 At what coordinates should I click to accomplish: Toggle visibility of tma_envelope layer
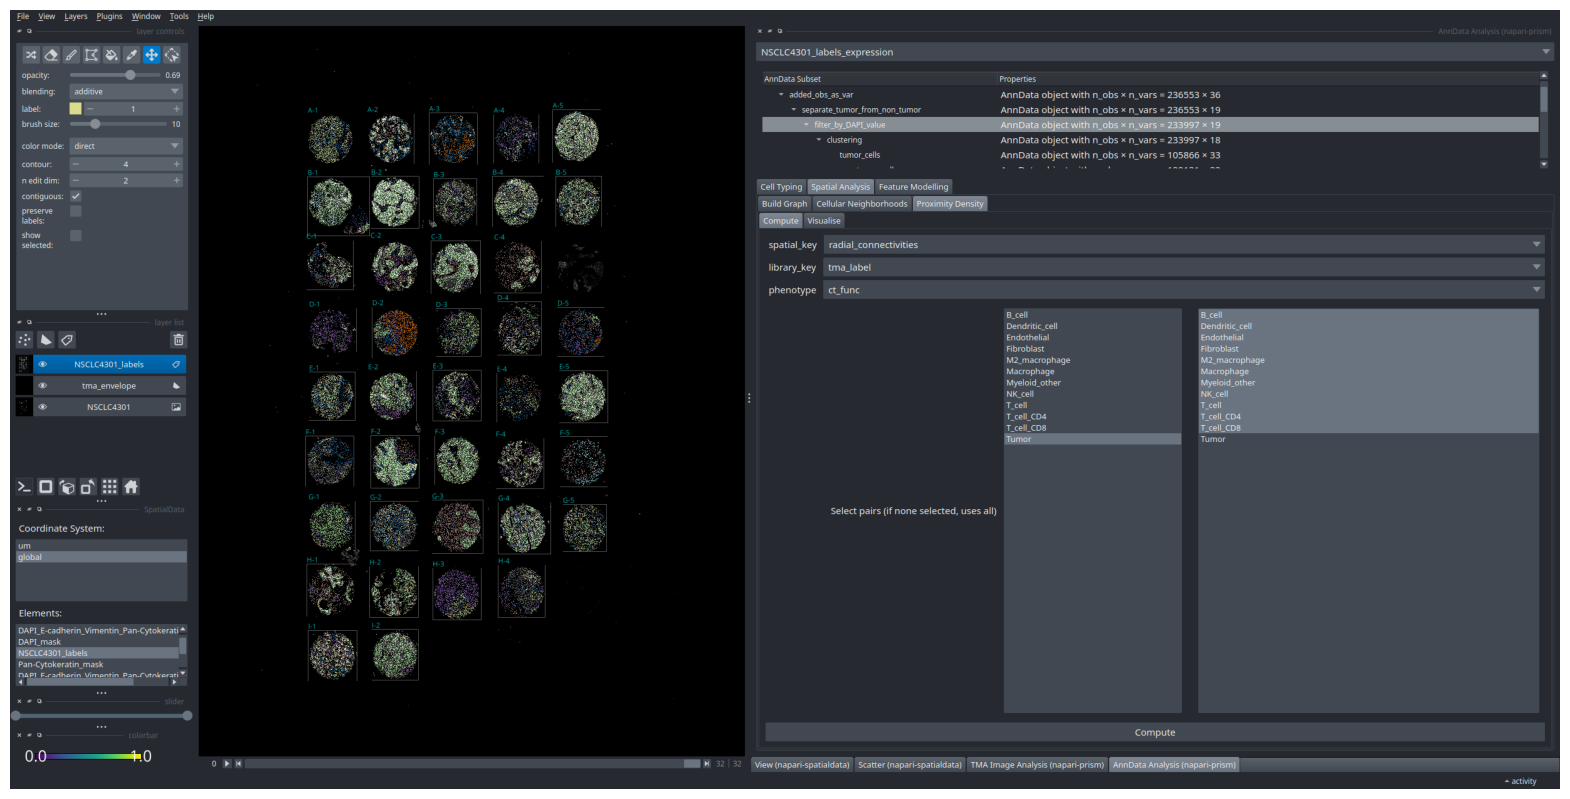(x=42, y=385)
